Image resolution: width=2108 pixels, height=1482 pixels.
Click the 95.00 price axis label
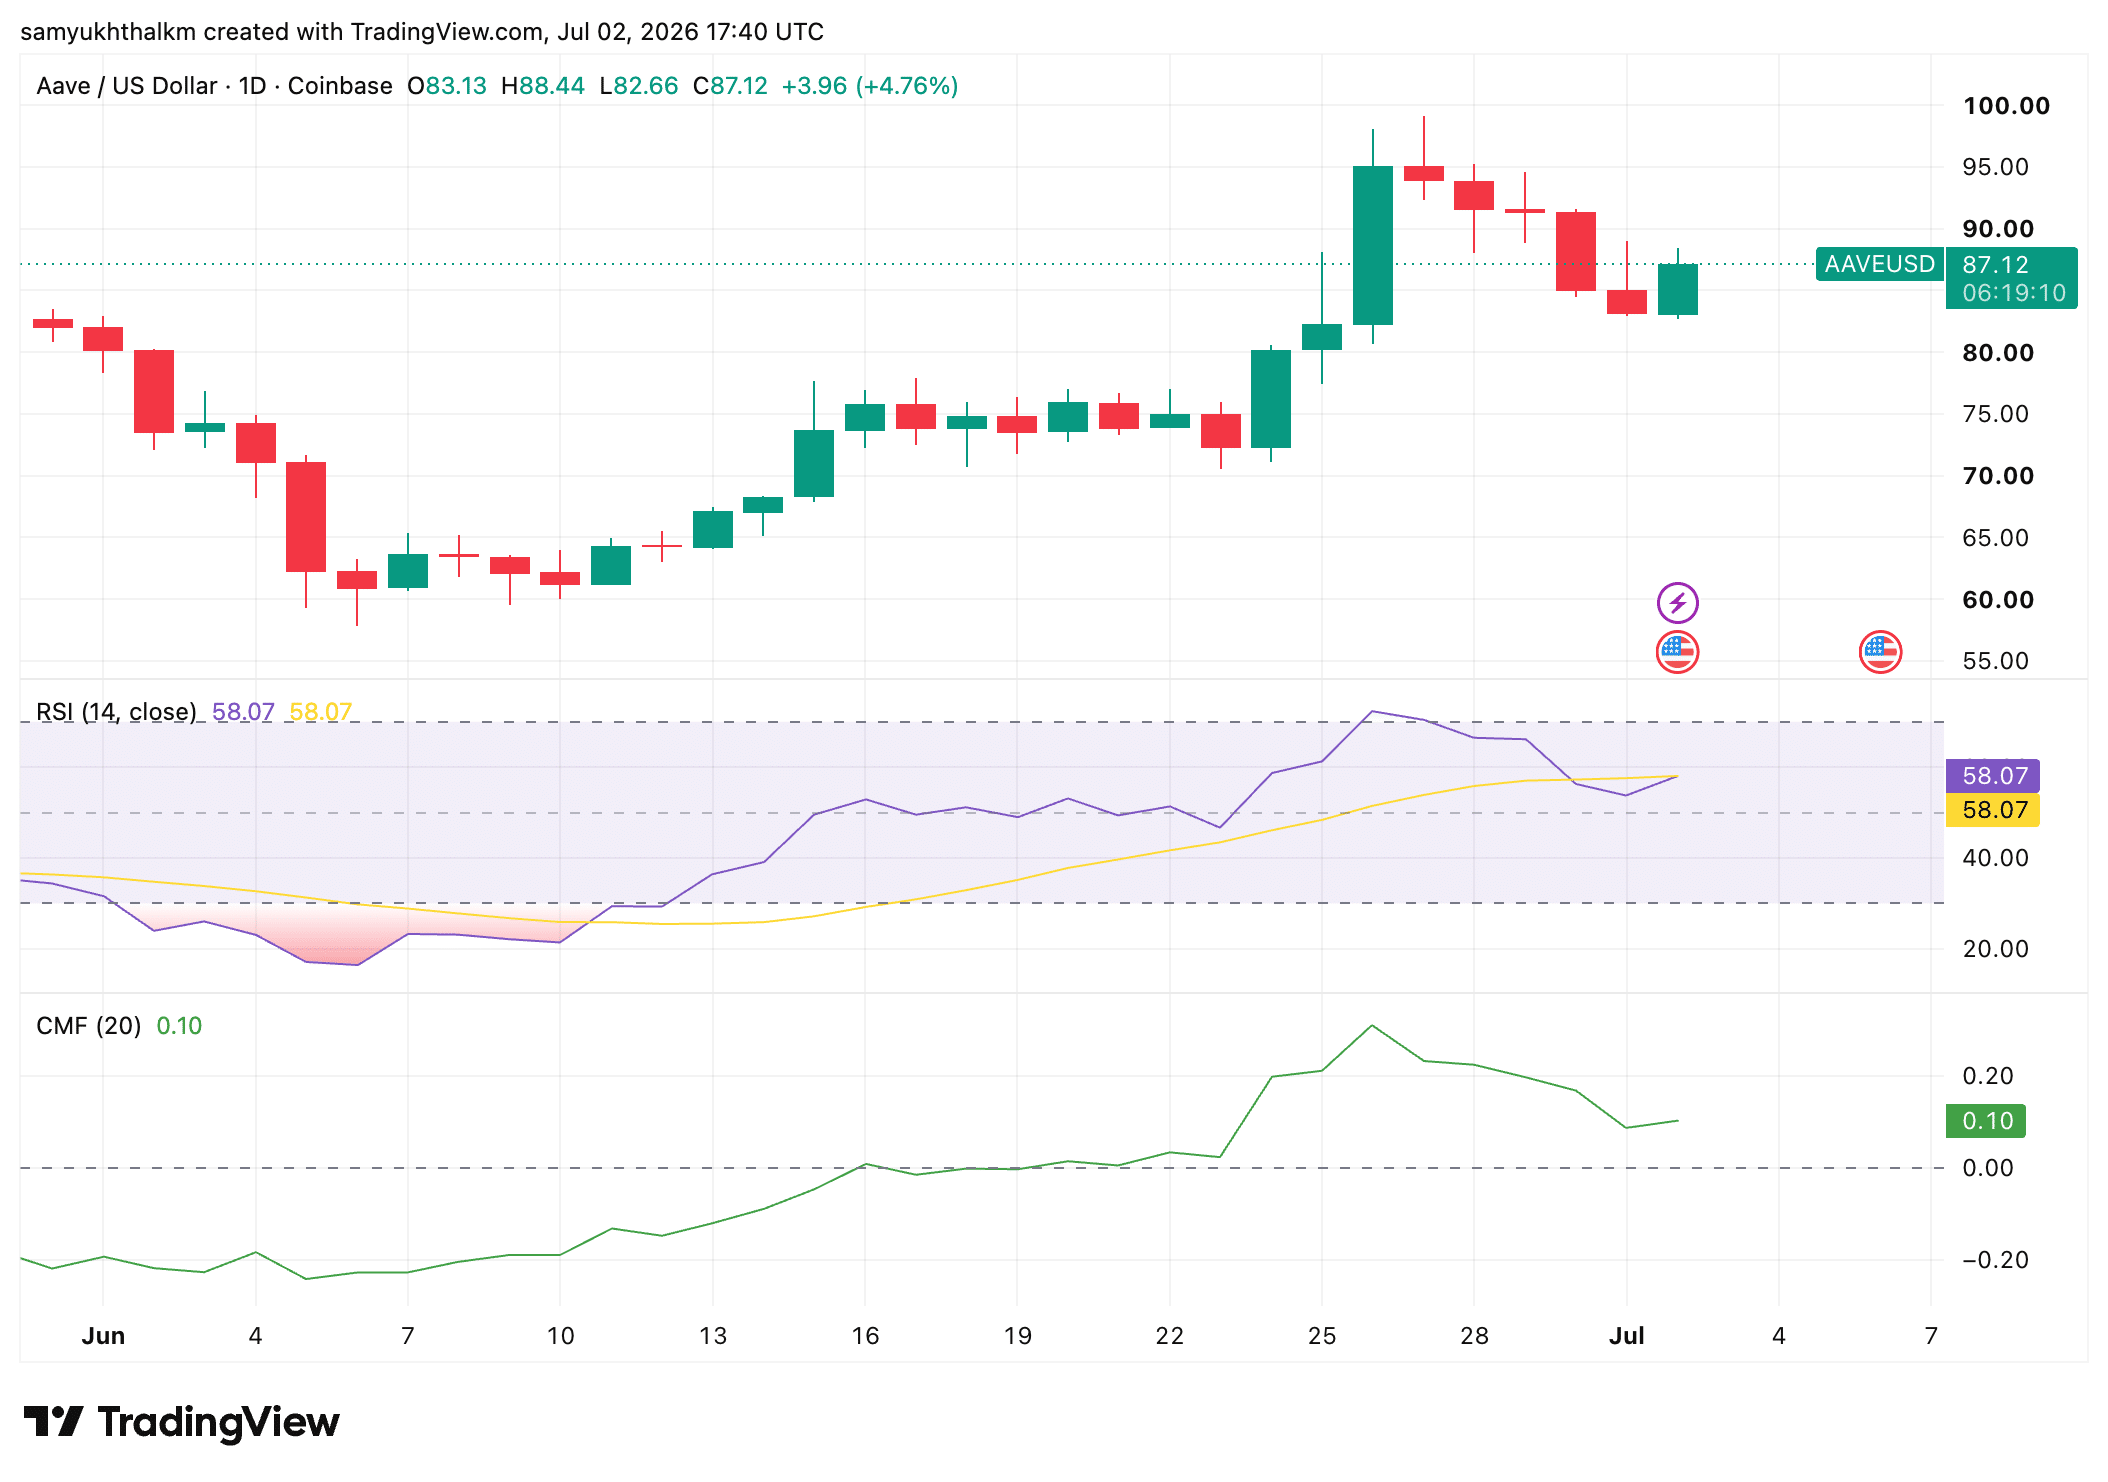[1995, 167]
